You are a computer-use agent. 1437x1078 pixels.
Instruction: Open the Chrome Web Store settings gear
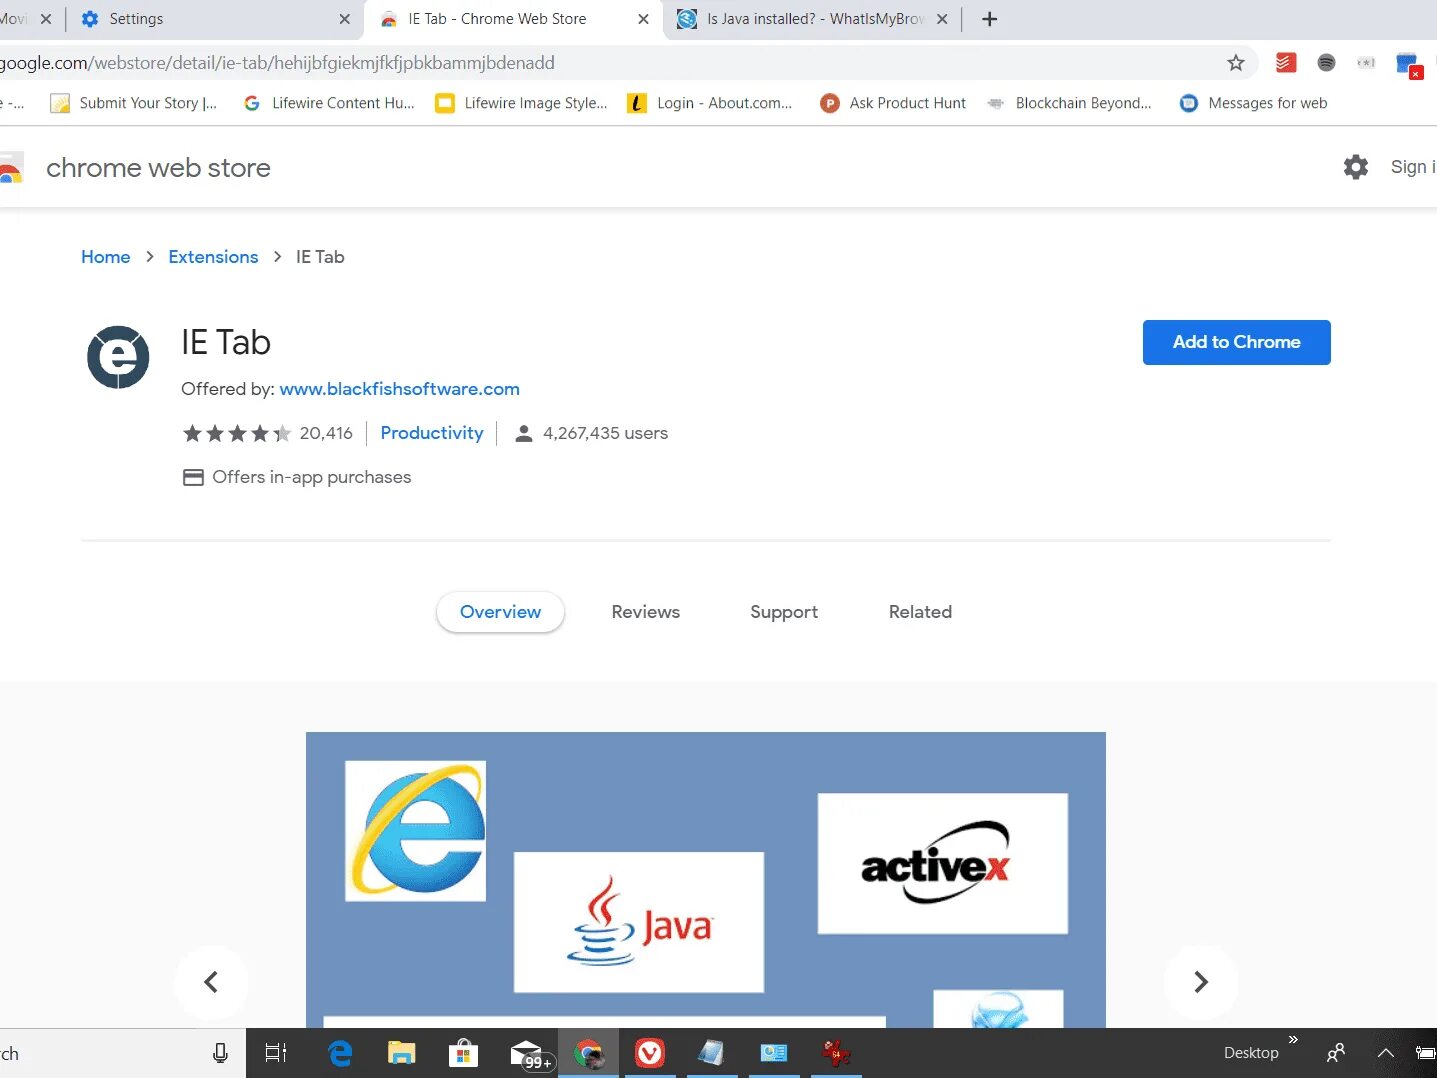1355,167
